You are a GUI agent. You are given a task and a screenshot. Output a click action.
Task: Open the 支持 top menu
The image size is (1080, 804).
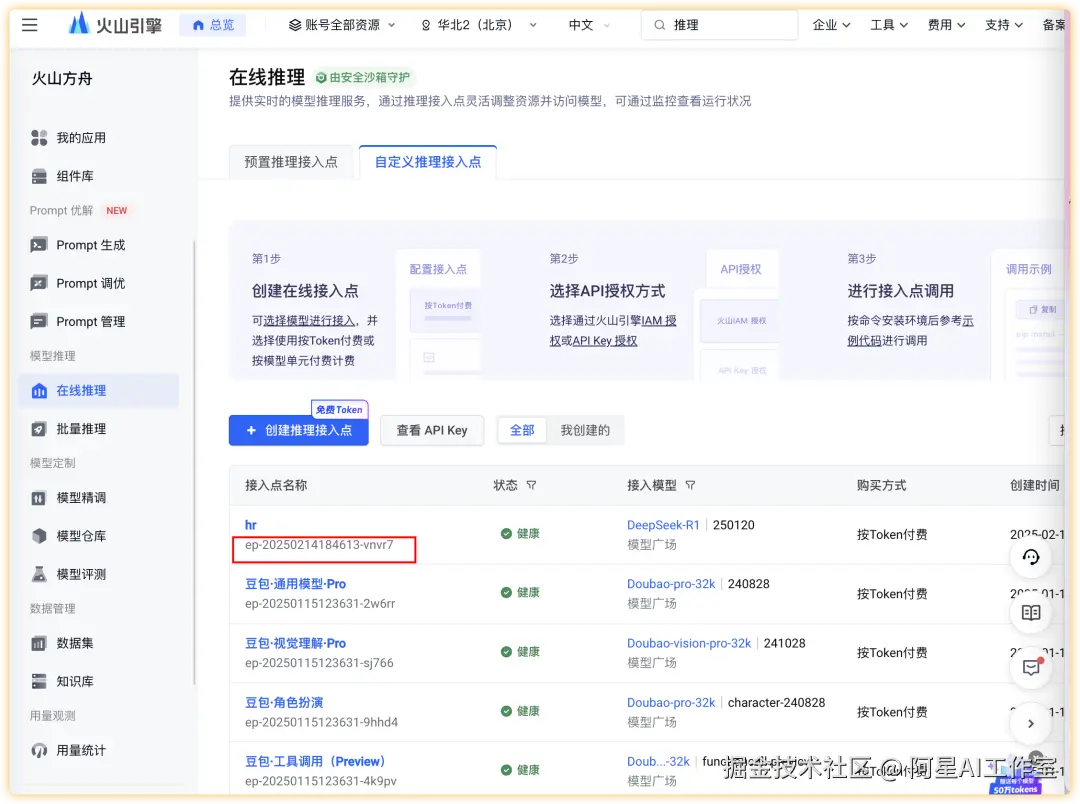click(1003, 25)
